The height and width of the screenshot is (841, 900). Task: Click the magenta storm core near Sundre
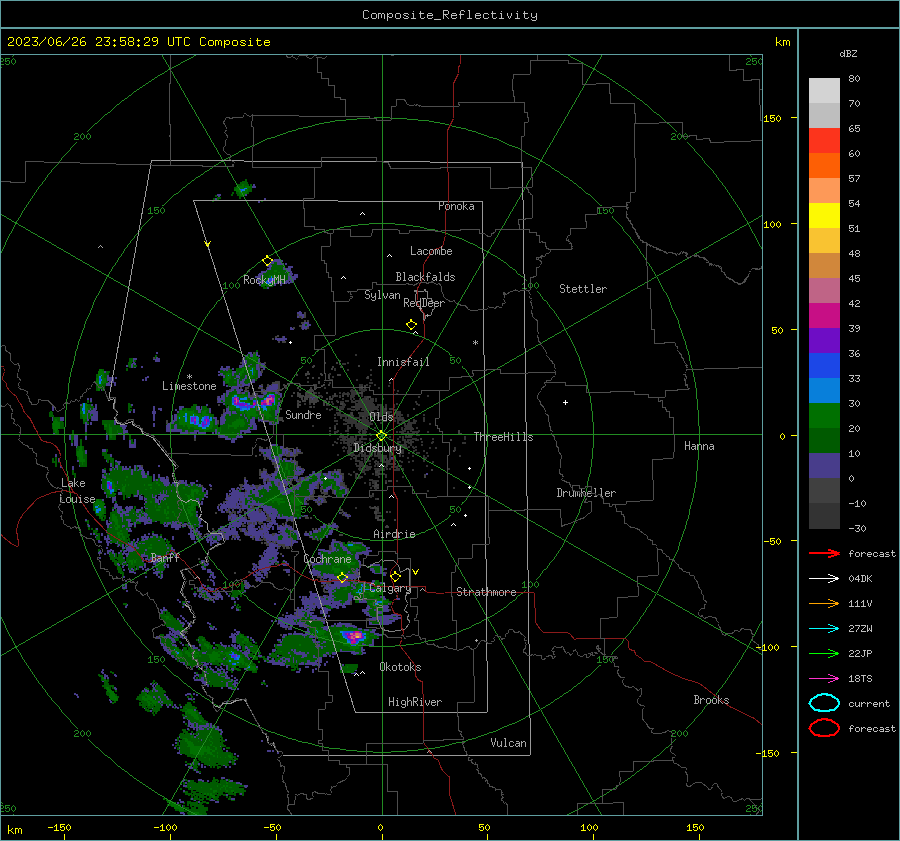tap(267, 400)
